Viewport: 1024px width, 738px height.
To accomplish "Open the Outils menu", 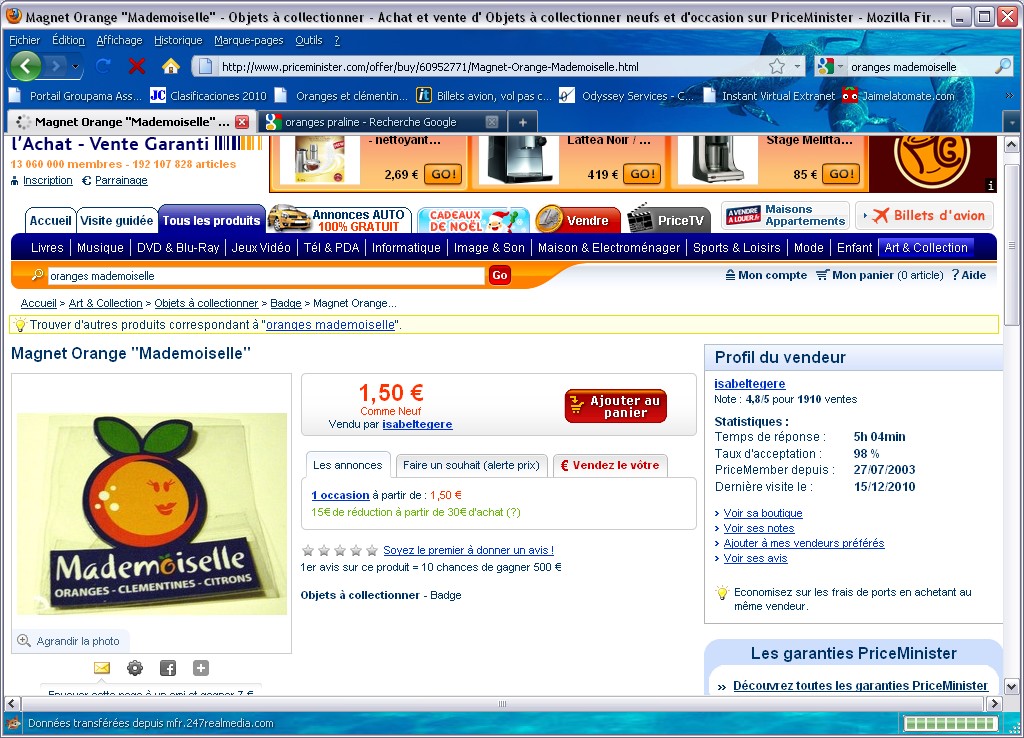I will (309, 40).
